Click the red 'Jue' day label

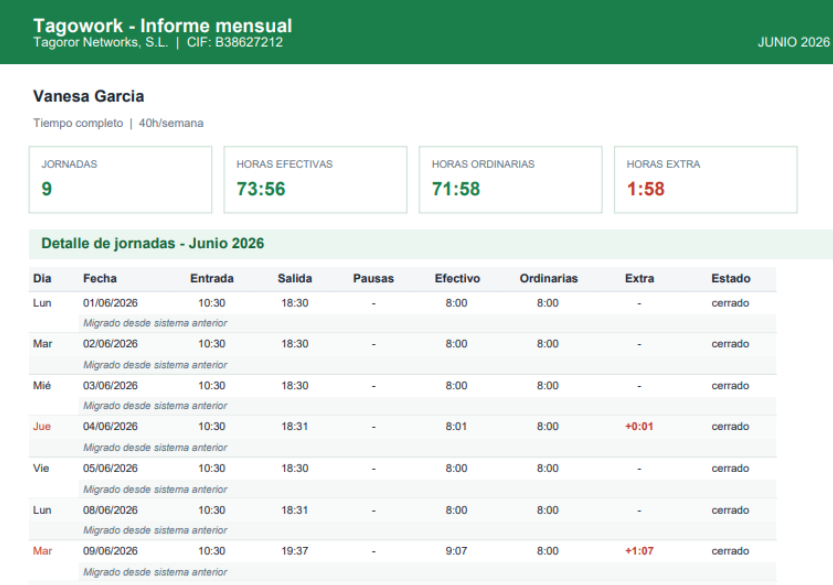pyautogui.click(x=42, y=426)
